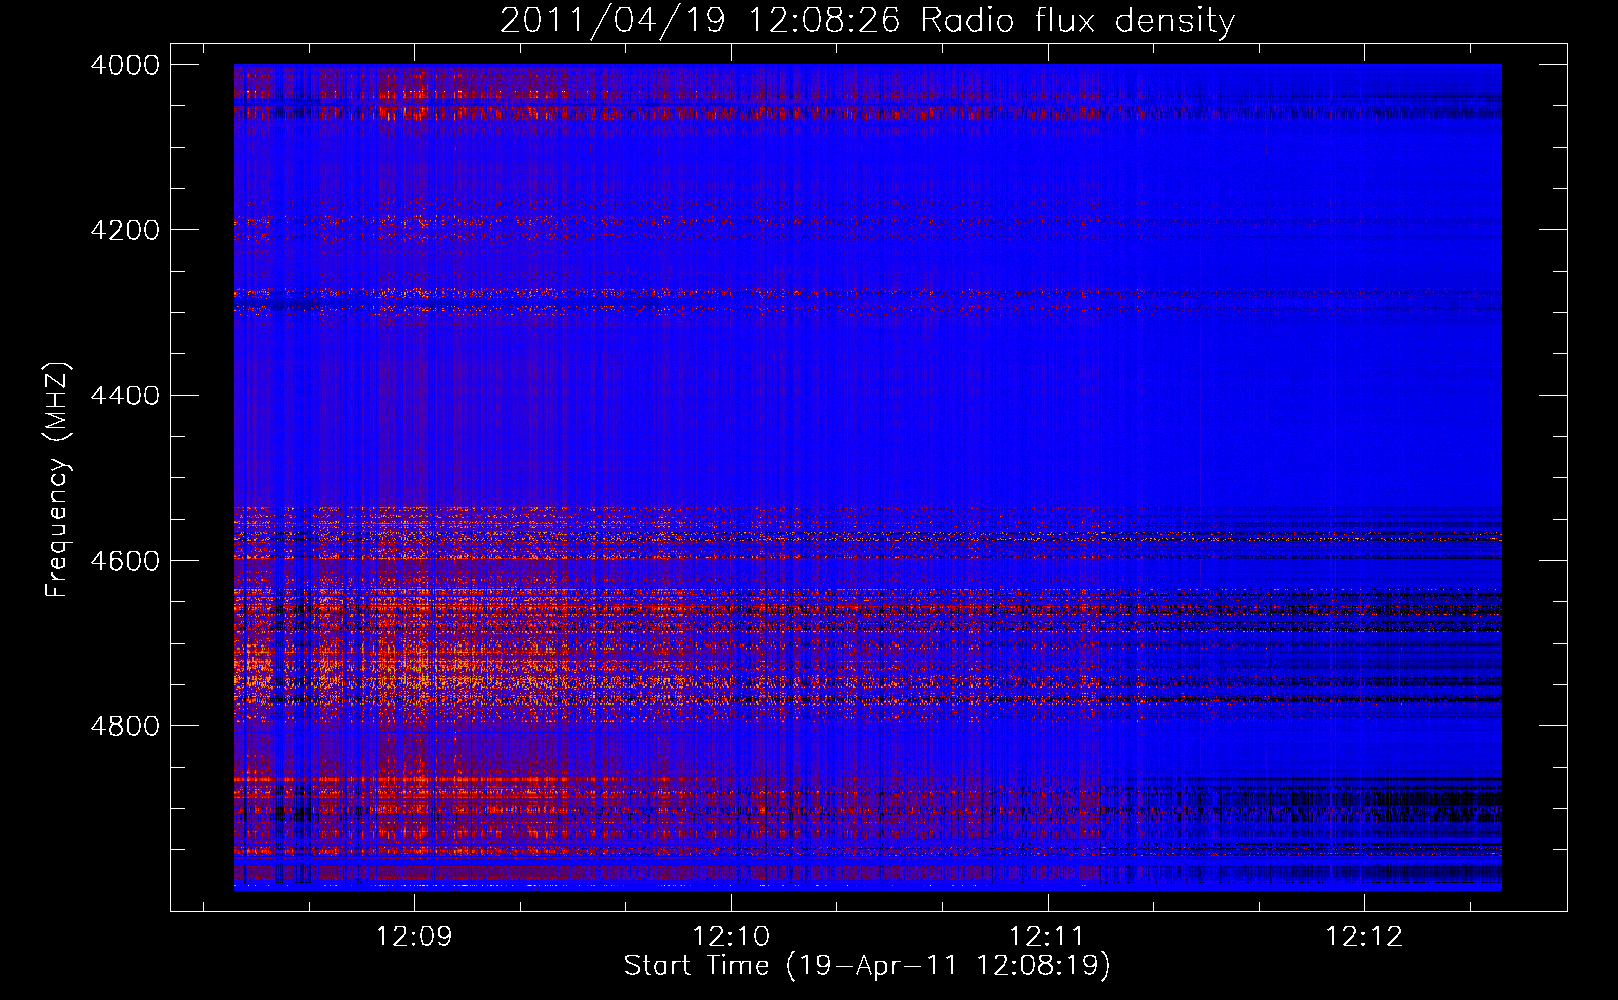Select the 4400 frequency tick label
This screenshot has width=1618, height=1000.
[125, 396]
